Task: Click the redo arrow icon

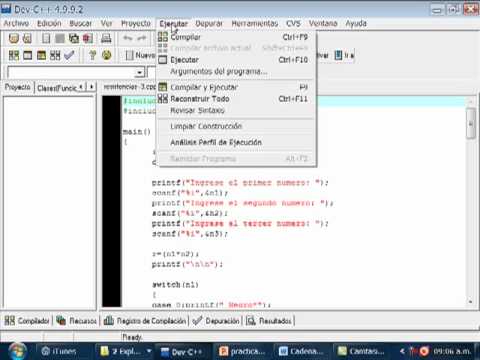Action: click(142, 38)
